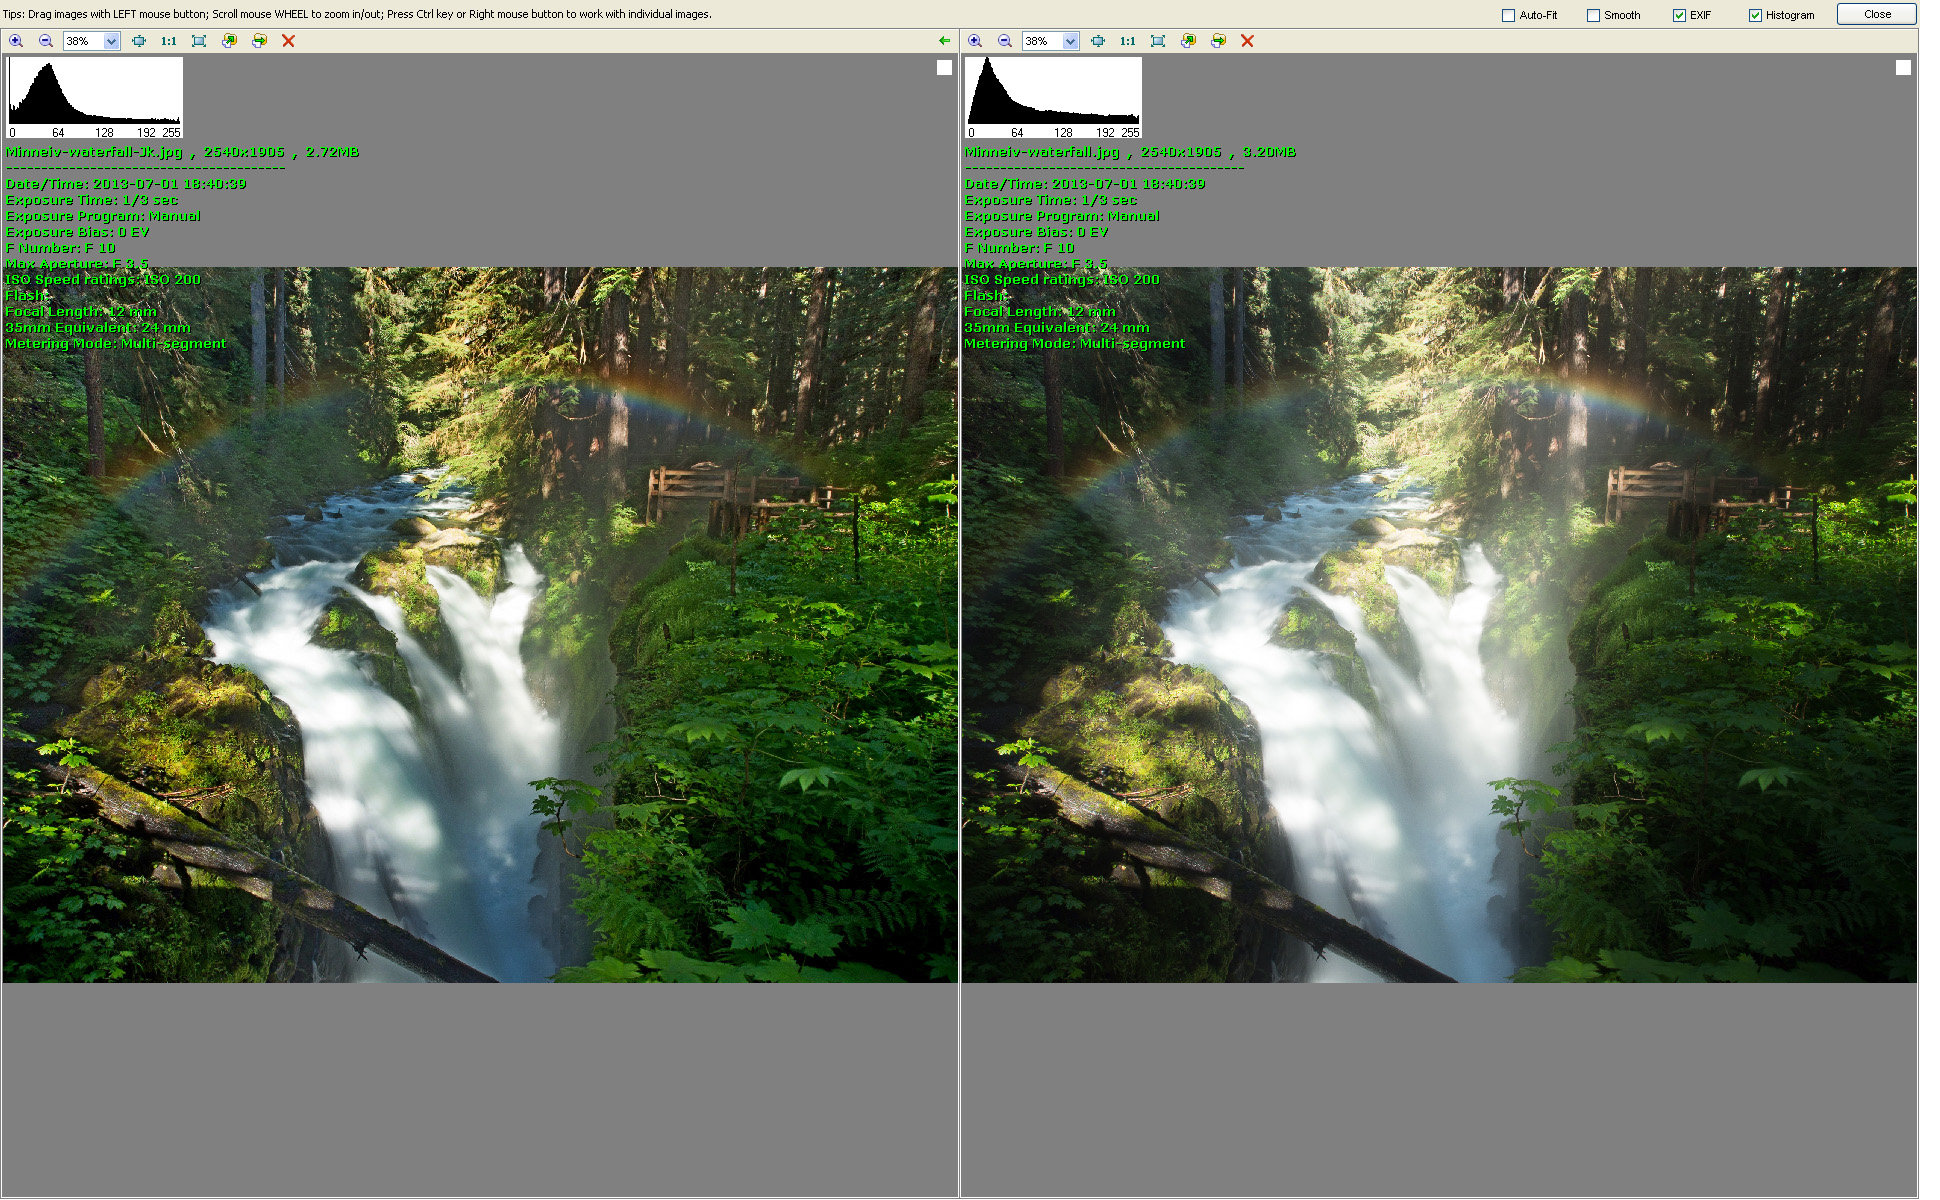Screen dimensions: 1940x1200
Task: Uncheck the Histogram checkbox
Action: [1755, 15]
